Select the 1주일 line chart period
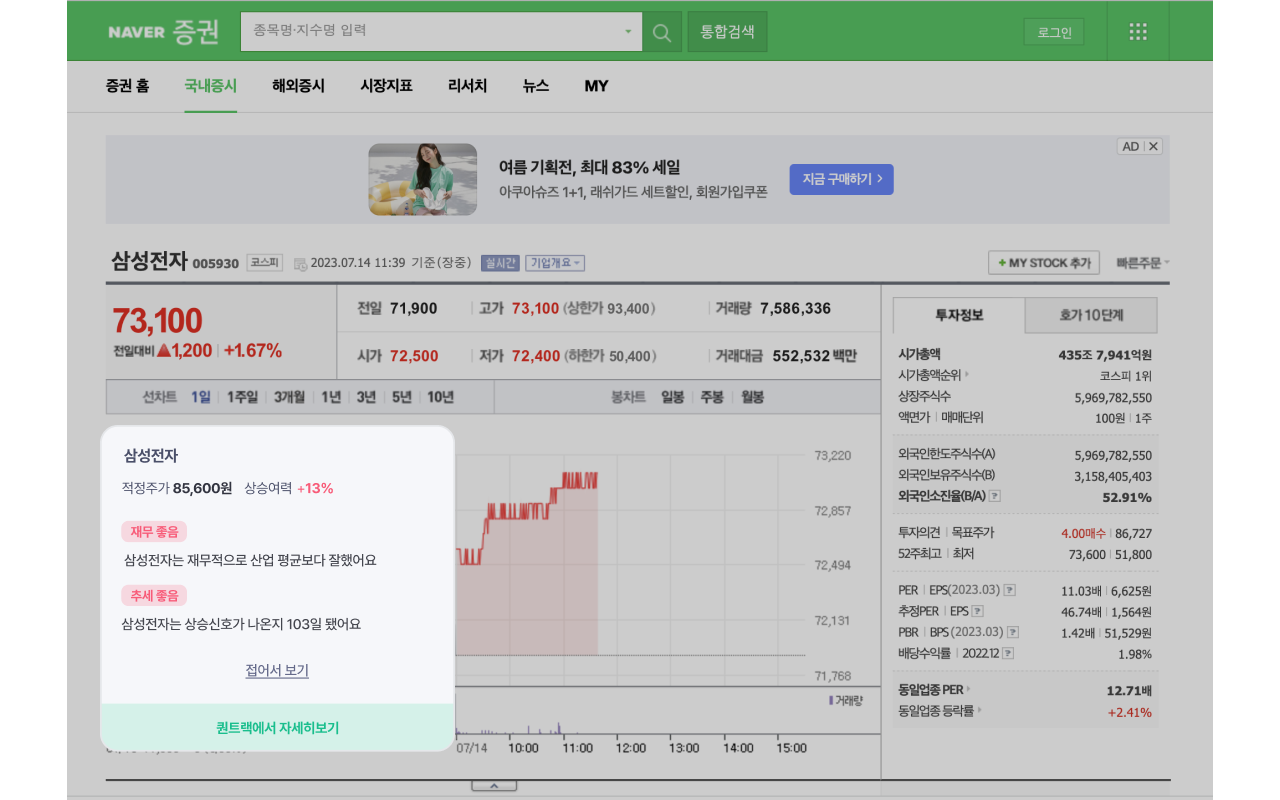 pos(243,397)
